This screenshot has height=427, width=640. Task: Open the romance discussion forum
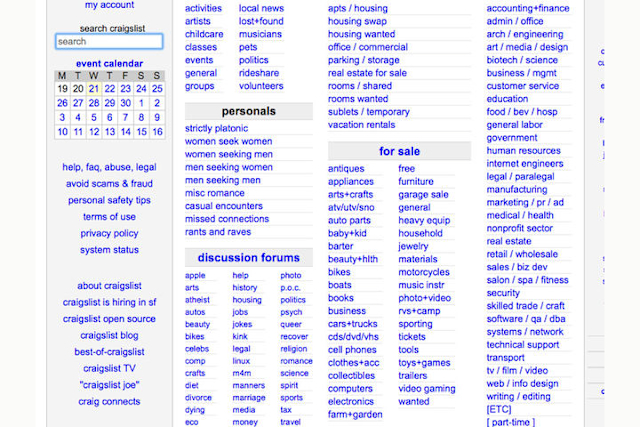pyautogui.click(x=296, y=361)
